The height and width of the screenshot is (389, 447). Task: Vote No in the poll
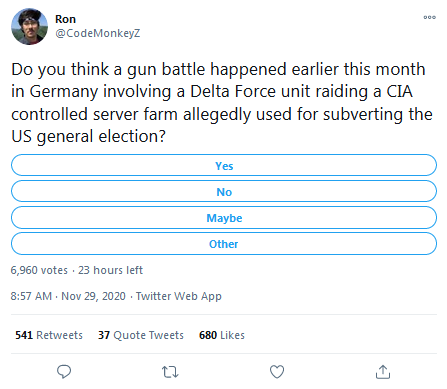(224, 191)
